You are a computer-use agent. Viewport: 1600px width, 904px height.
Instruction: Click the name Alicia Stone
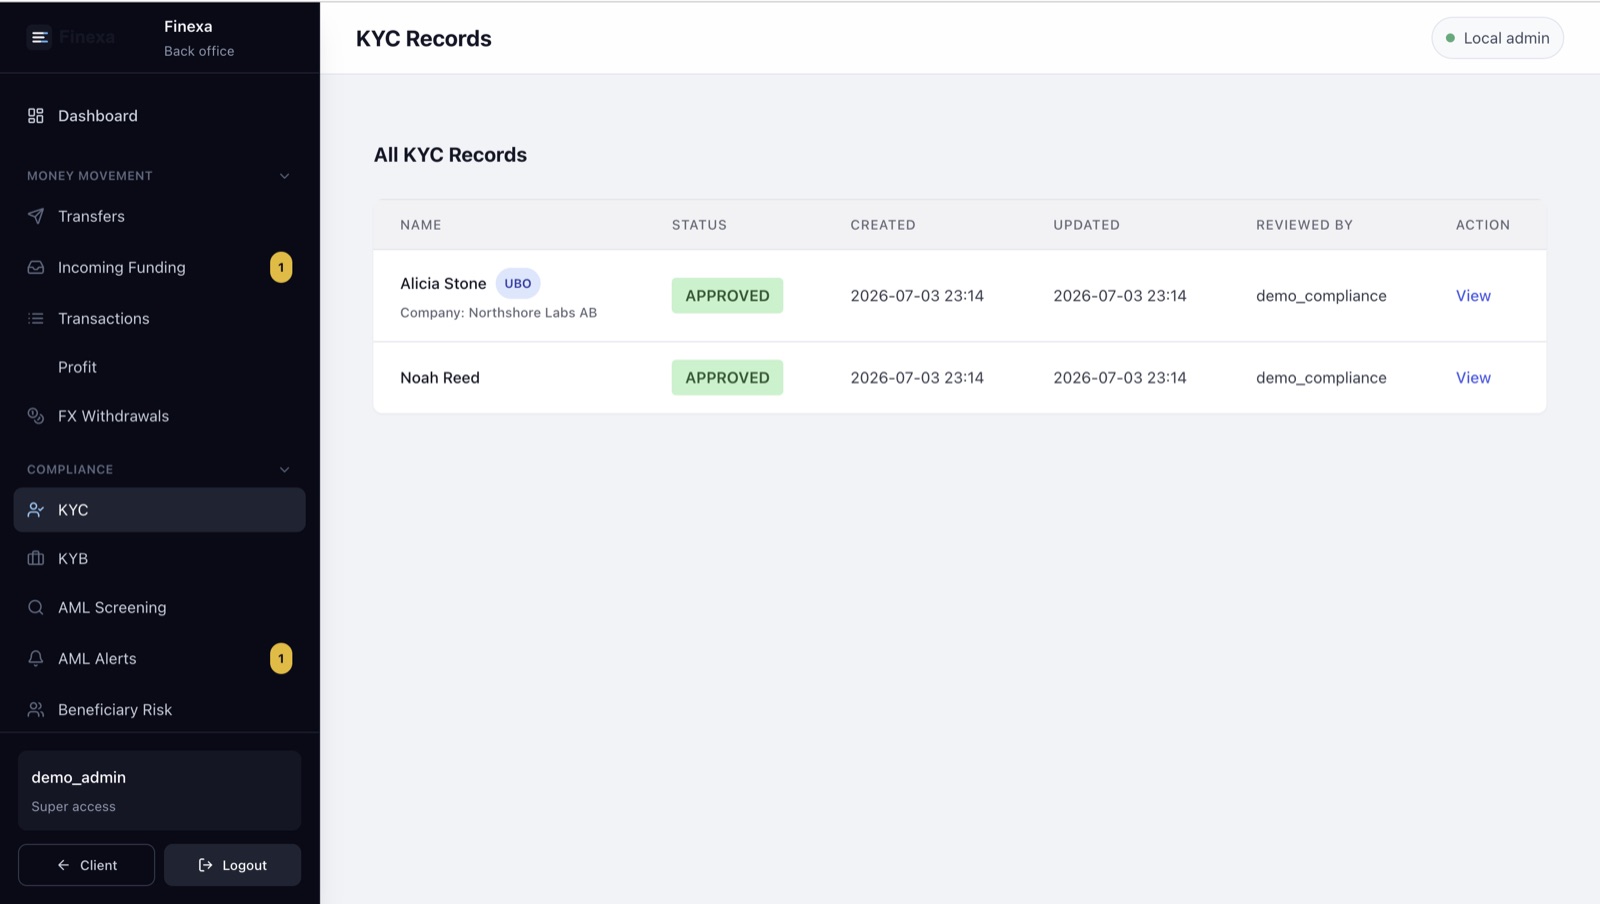(443, 284)
